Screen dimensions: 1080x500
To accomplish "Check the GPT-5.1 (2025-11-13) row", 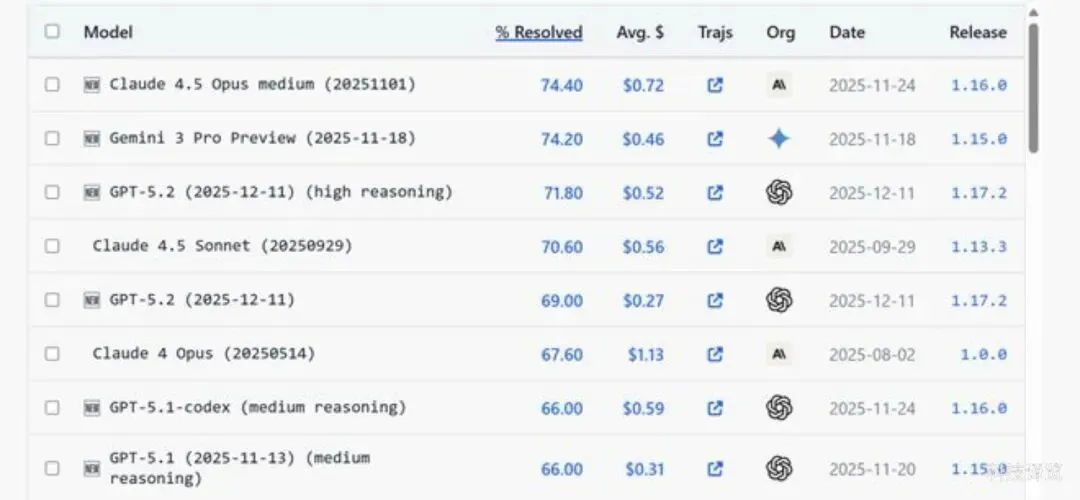I will (x=52, y=468).
